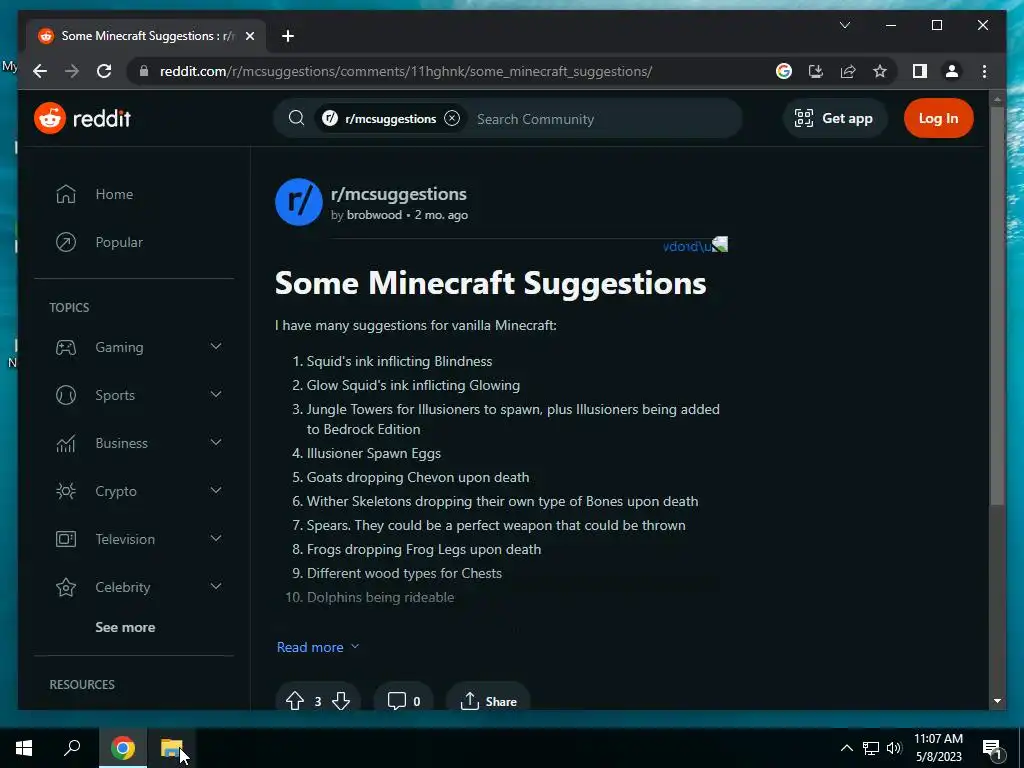Screen dimensions: 1024x768
Task: Close the Some Minecraft Suggestions tab
Action: click(249, 36)
